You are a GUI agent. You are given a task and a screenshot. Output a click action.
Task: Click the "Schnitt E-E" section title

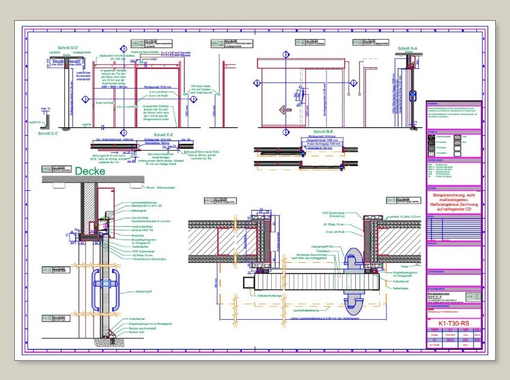coord(163,135)
